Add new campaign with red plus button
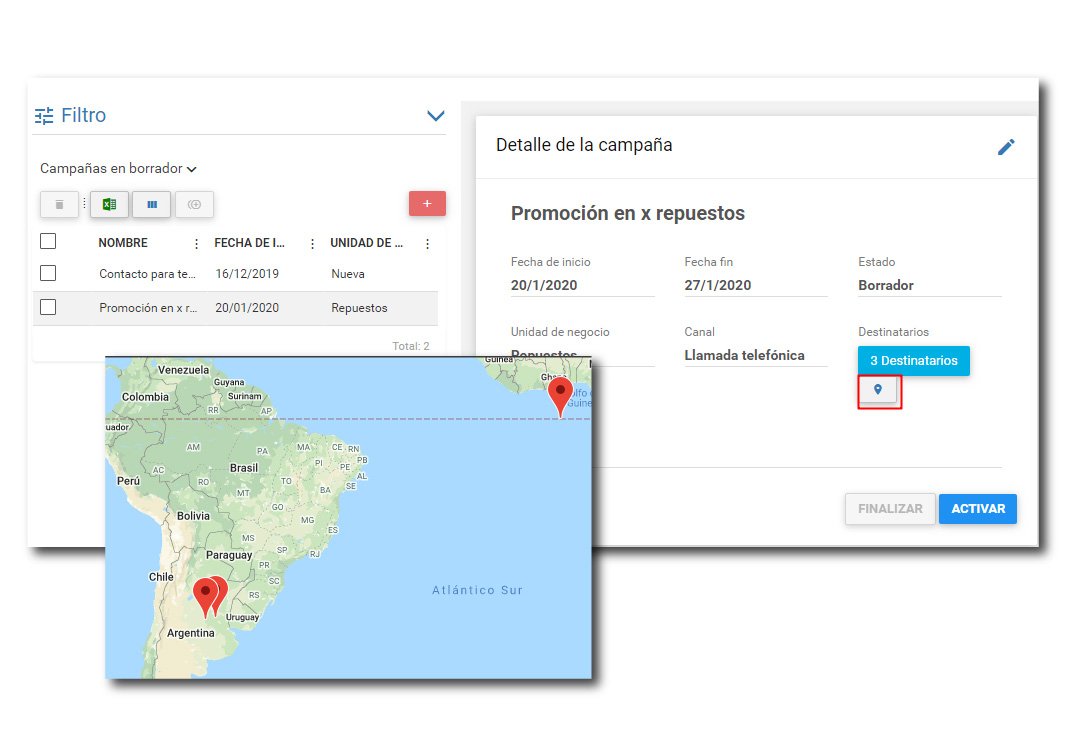1068x744 pixels. tap(427, 204)
